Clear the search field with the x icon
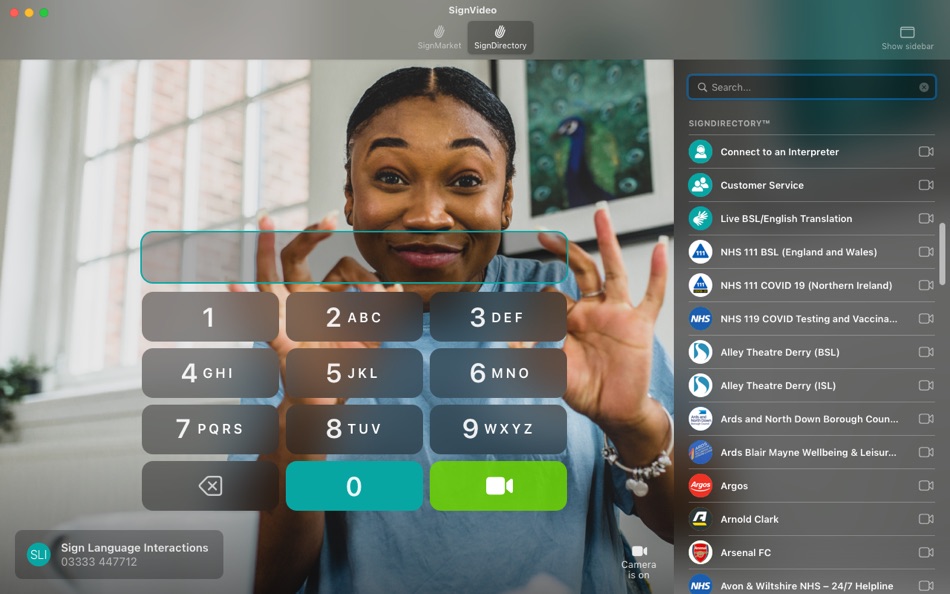950x594 pixels. 923,87
